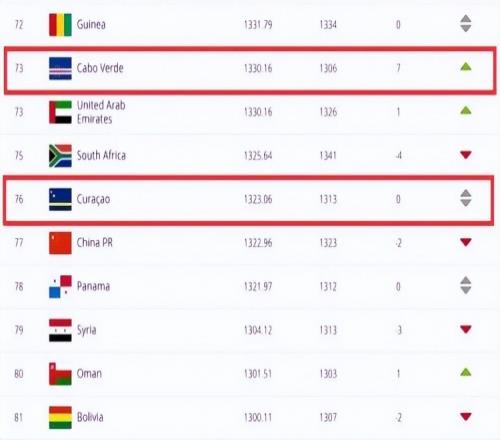This screenshot has height=440, width=500.
Task: Click South Africa's red down arrow
Action: (x=466, y=155)
